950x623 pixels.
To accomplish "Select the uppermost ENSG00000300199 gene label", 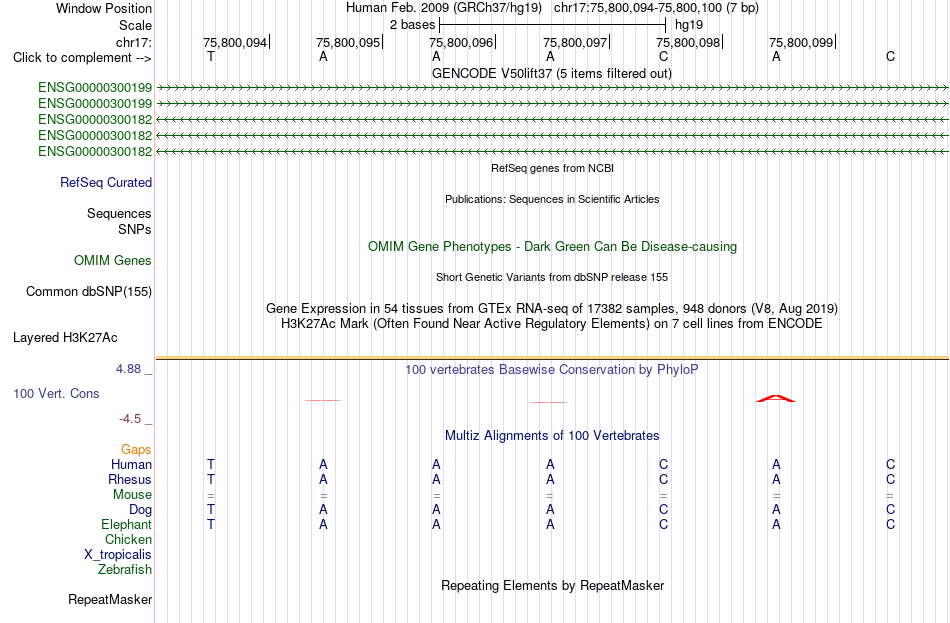I will pos(95,87).
